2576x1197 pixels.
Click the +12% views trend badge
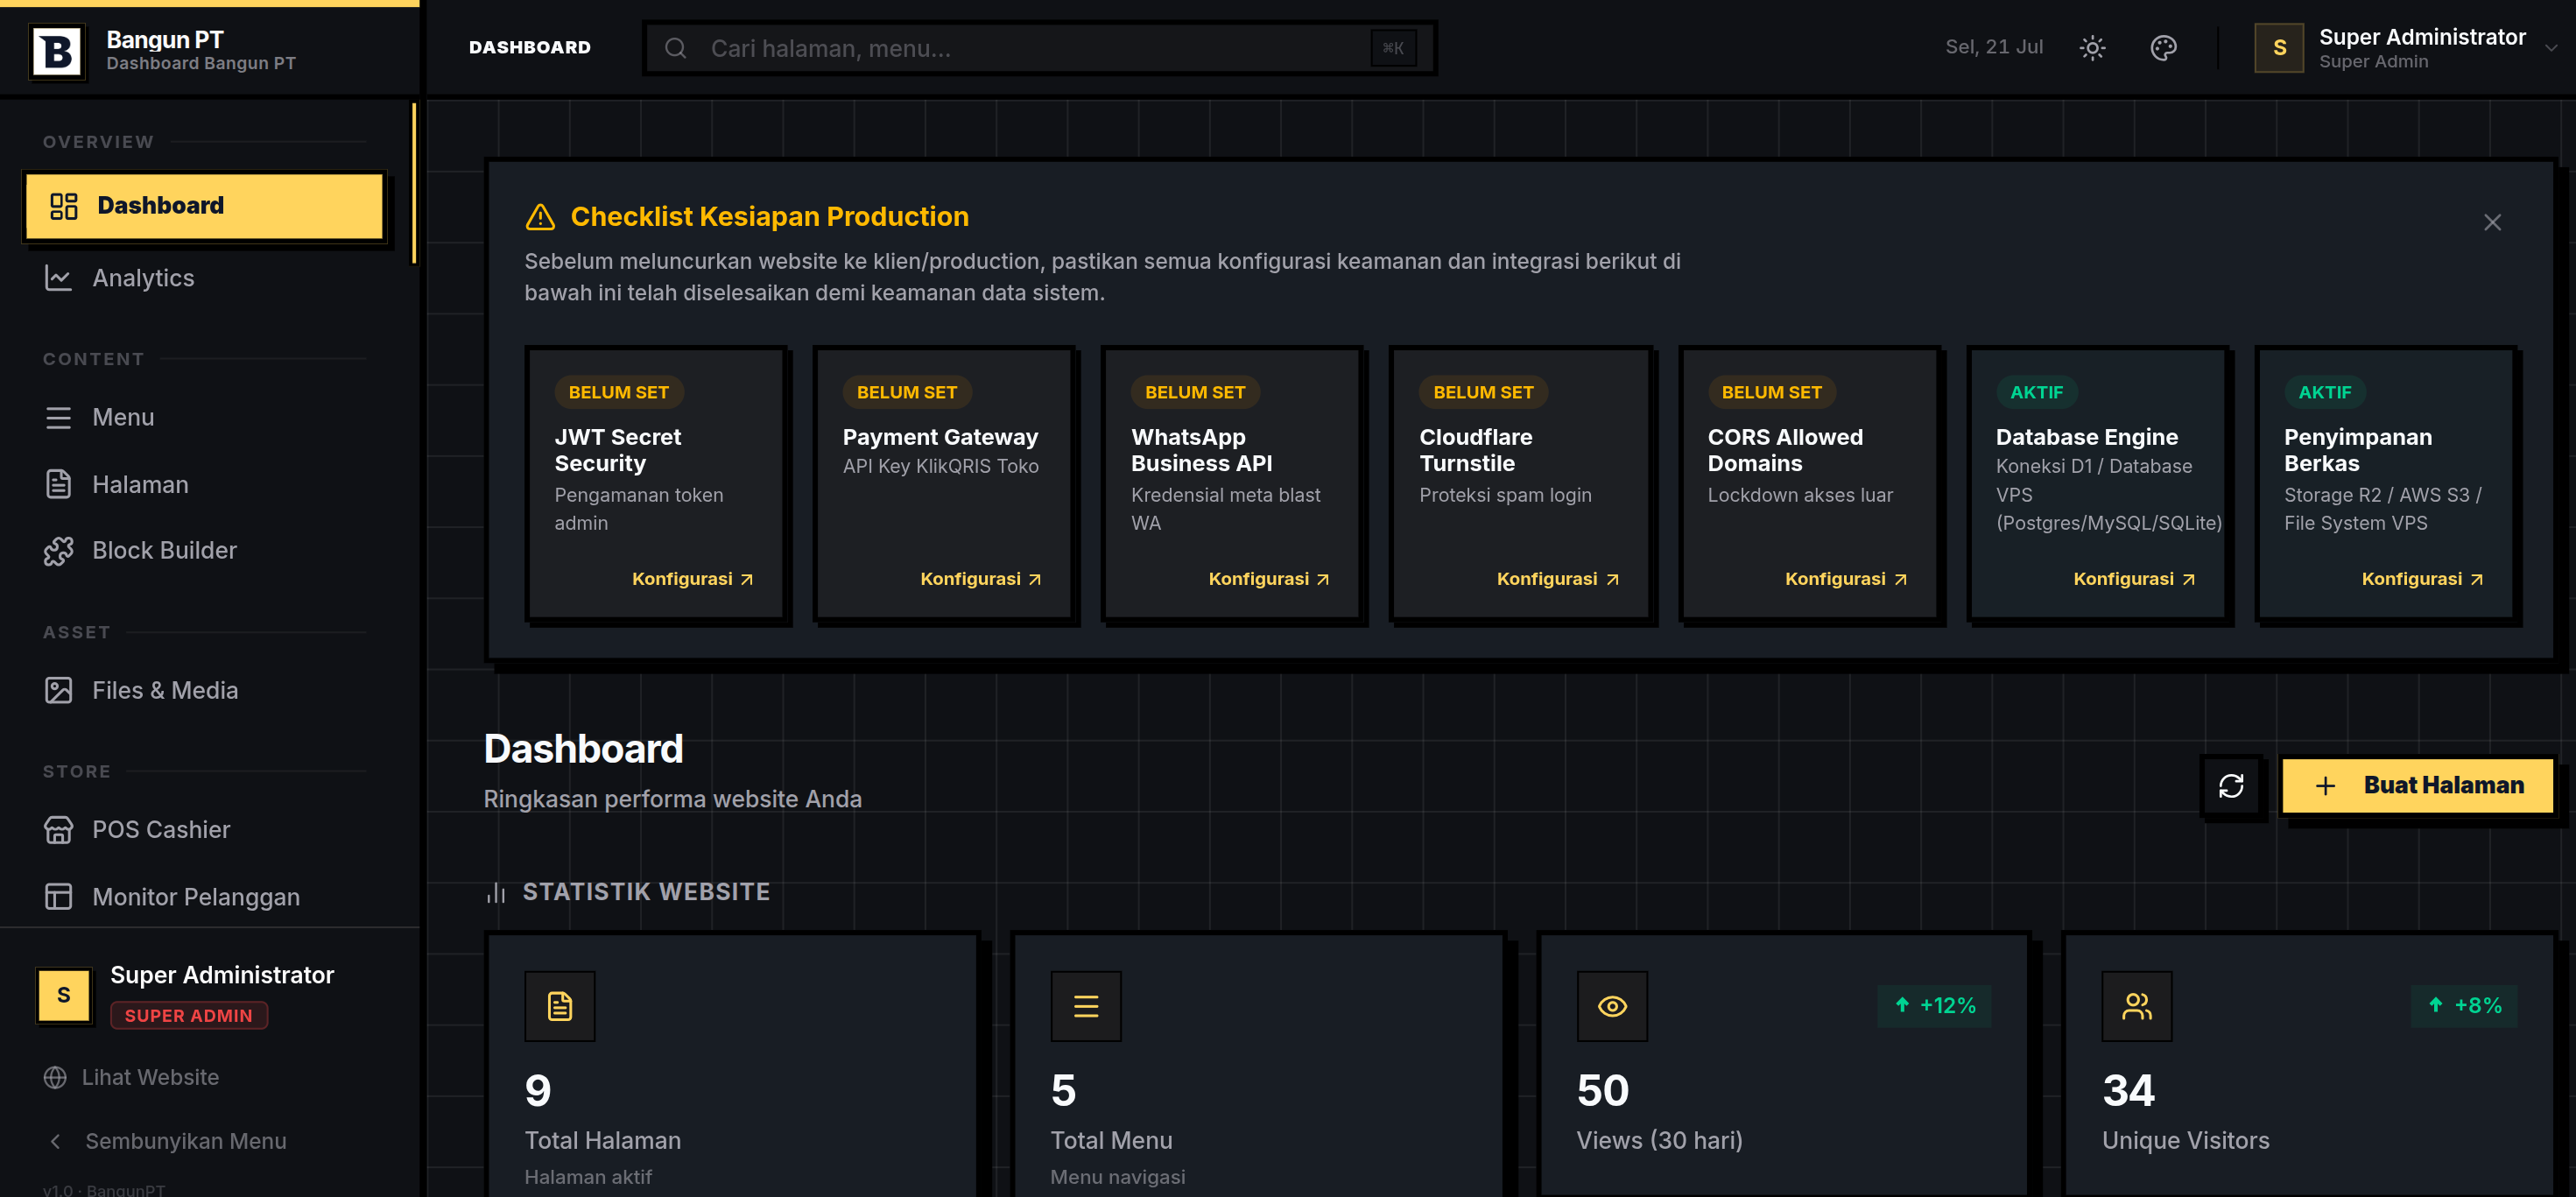point(1934,1006)
